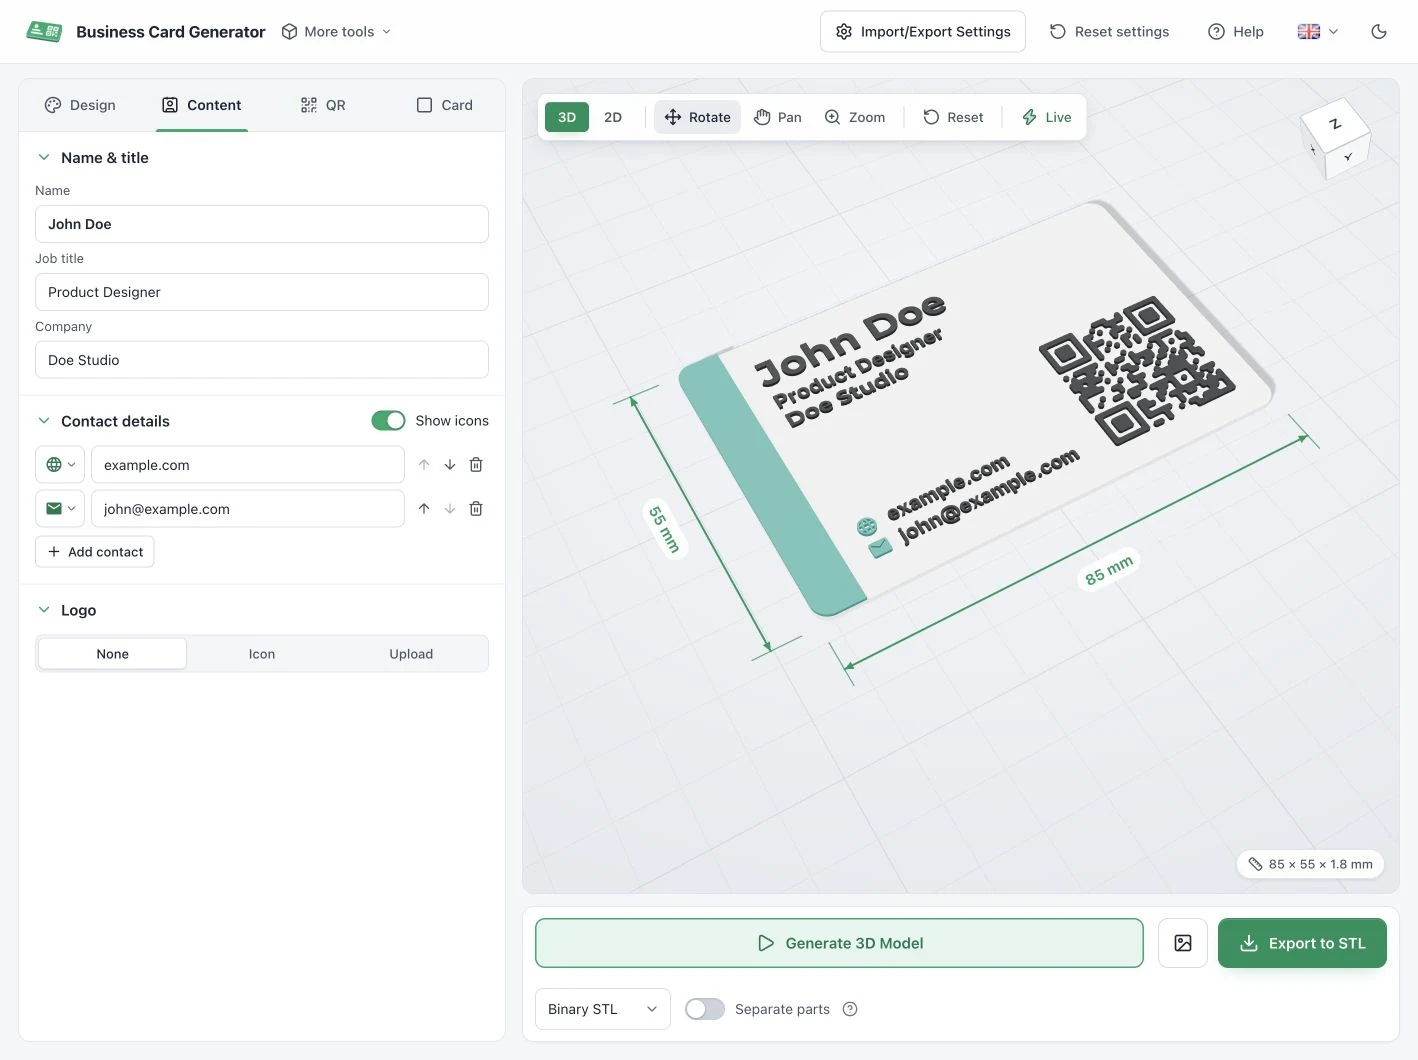This screenshot has height=1060, width=1418.
Task: Set Logo option to Icon
Action: point(262,654)
